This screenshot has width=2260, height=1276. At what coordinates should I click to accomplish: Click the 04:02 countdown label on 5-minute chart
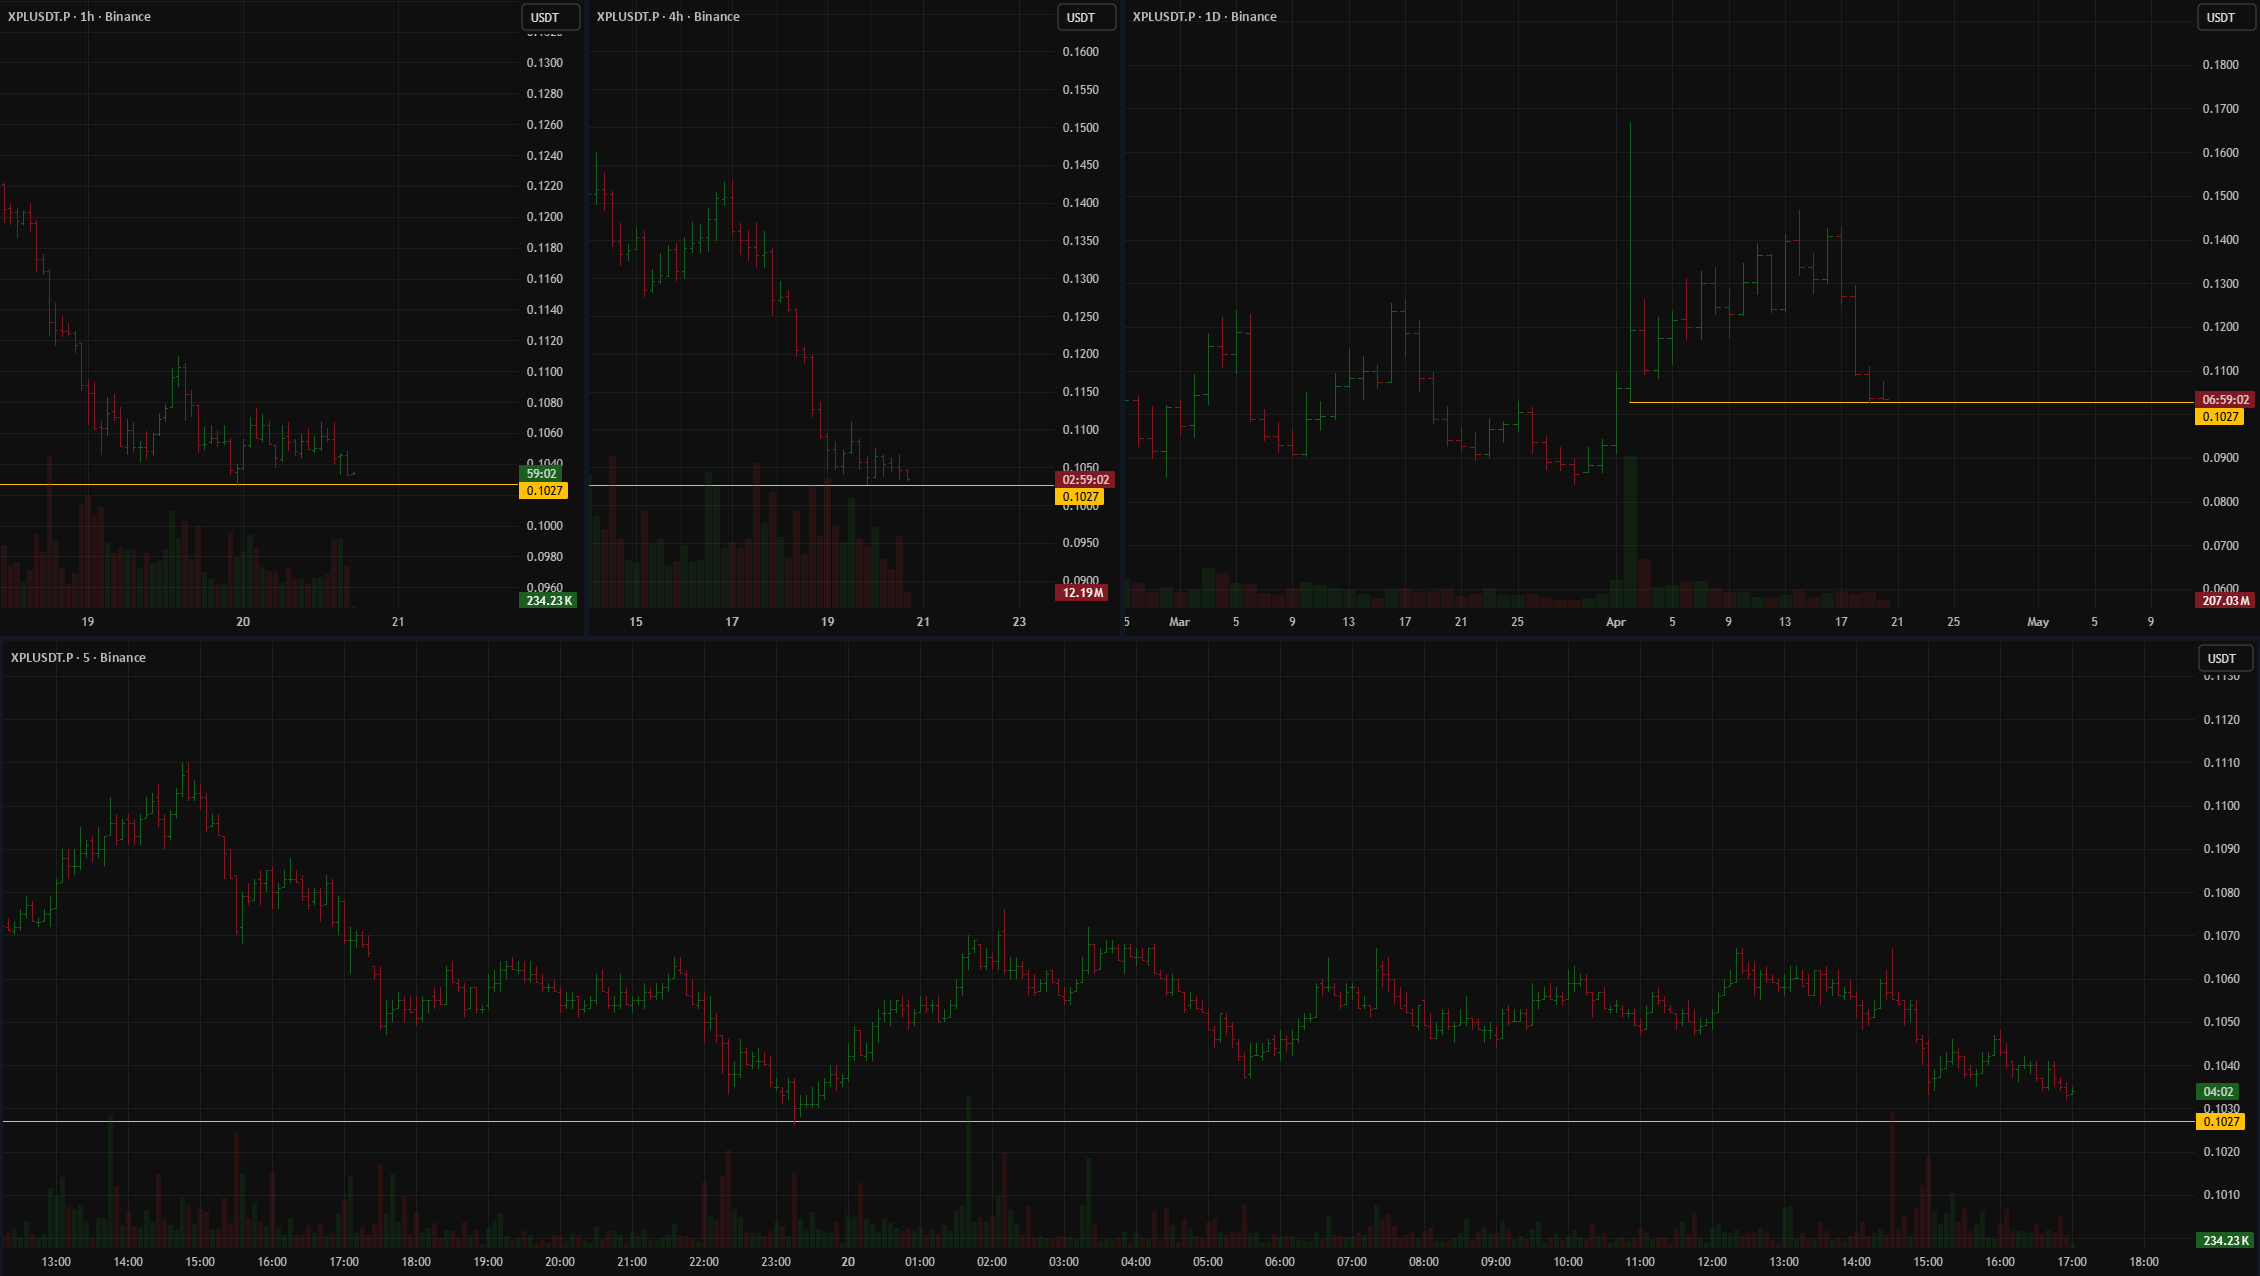(x=2218, y=1092)
